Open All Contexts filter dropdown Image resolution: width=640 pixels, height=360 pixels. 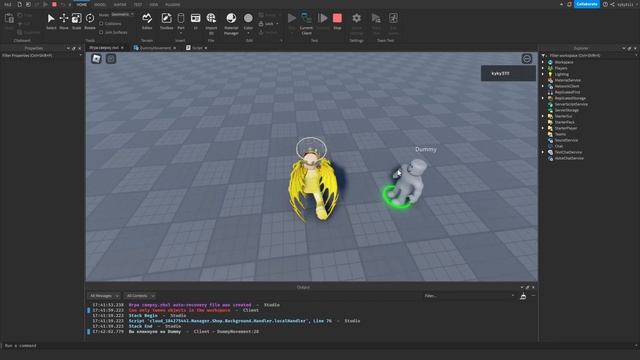(x=140, y=296)
